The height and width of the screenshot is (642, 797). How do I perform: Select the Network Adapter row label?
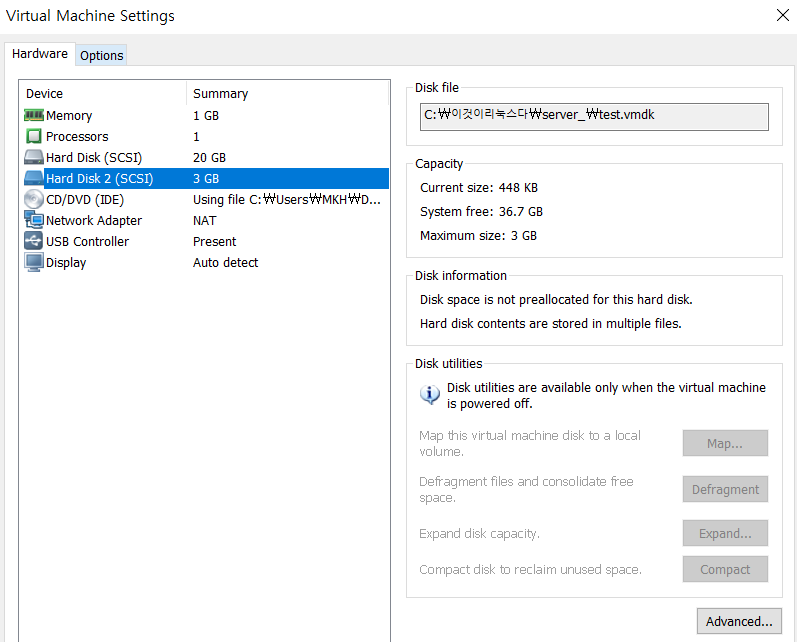94,221
